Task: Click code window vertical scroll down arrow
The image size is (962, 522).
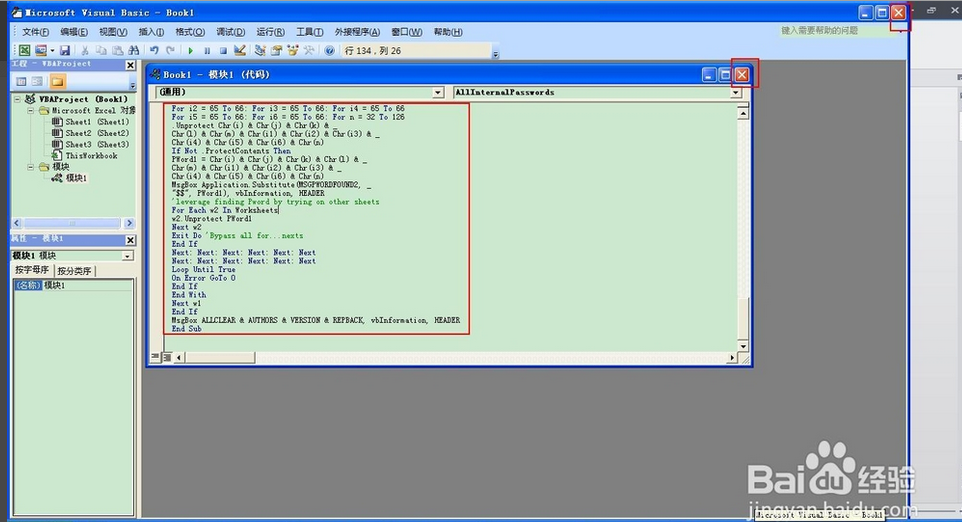Action: 743,347
